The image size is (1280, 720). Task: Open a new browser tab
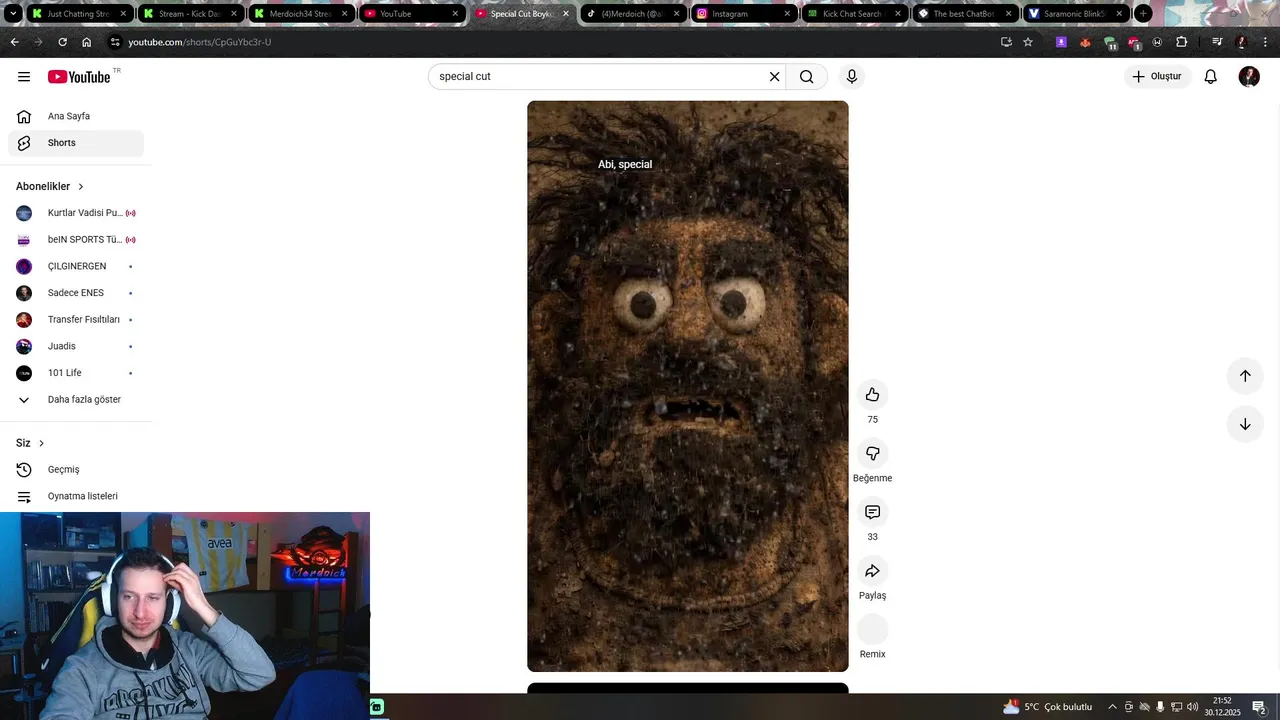pyautogui.click(x=1143, y=14)
